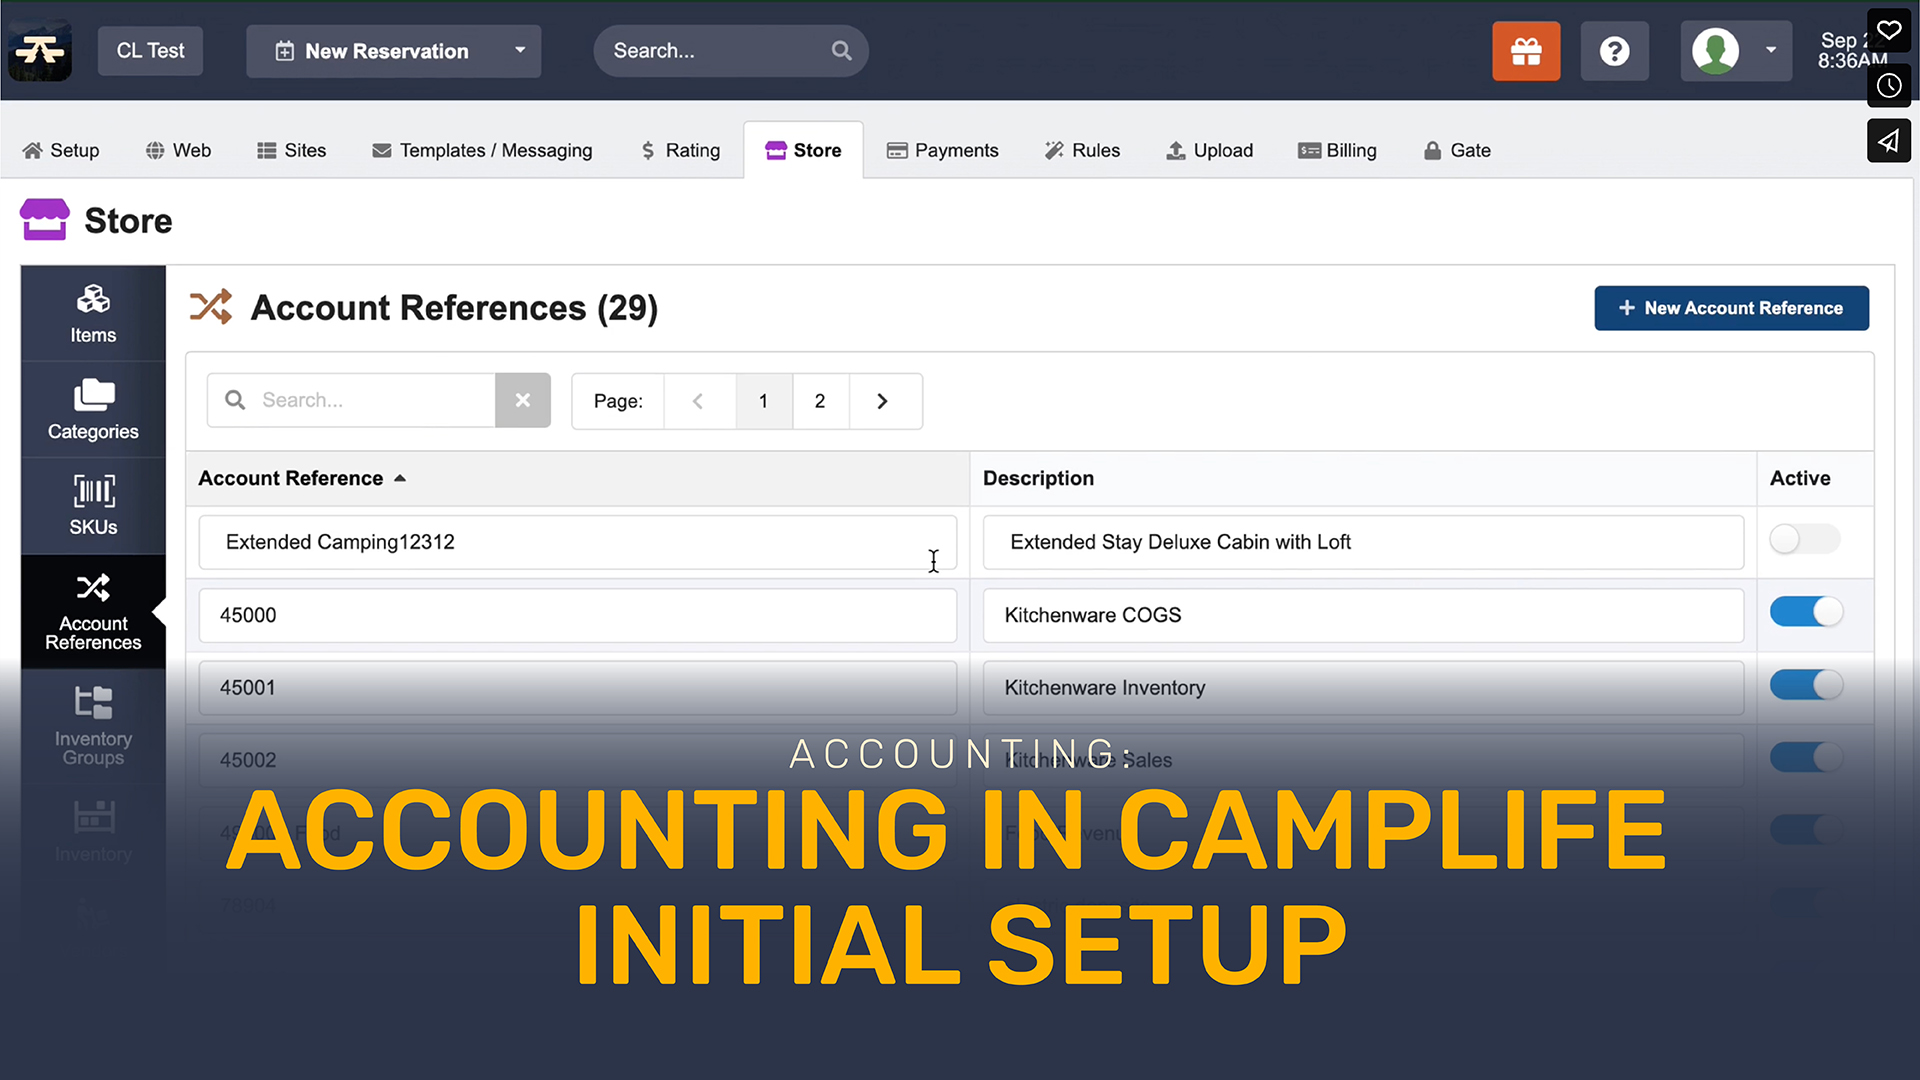Screen dimensions: 1920x1080
Task: Disable the Kitchenware COGS active toggle
Action: pos(1806,611)
